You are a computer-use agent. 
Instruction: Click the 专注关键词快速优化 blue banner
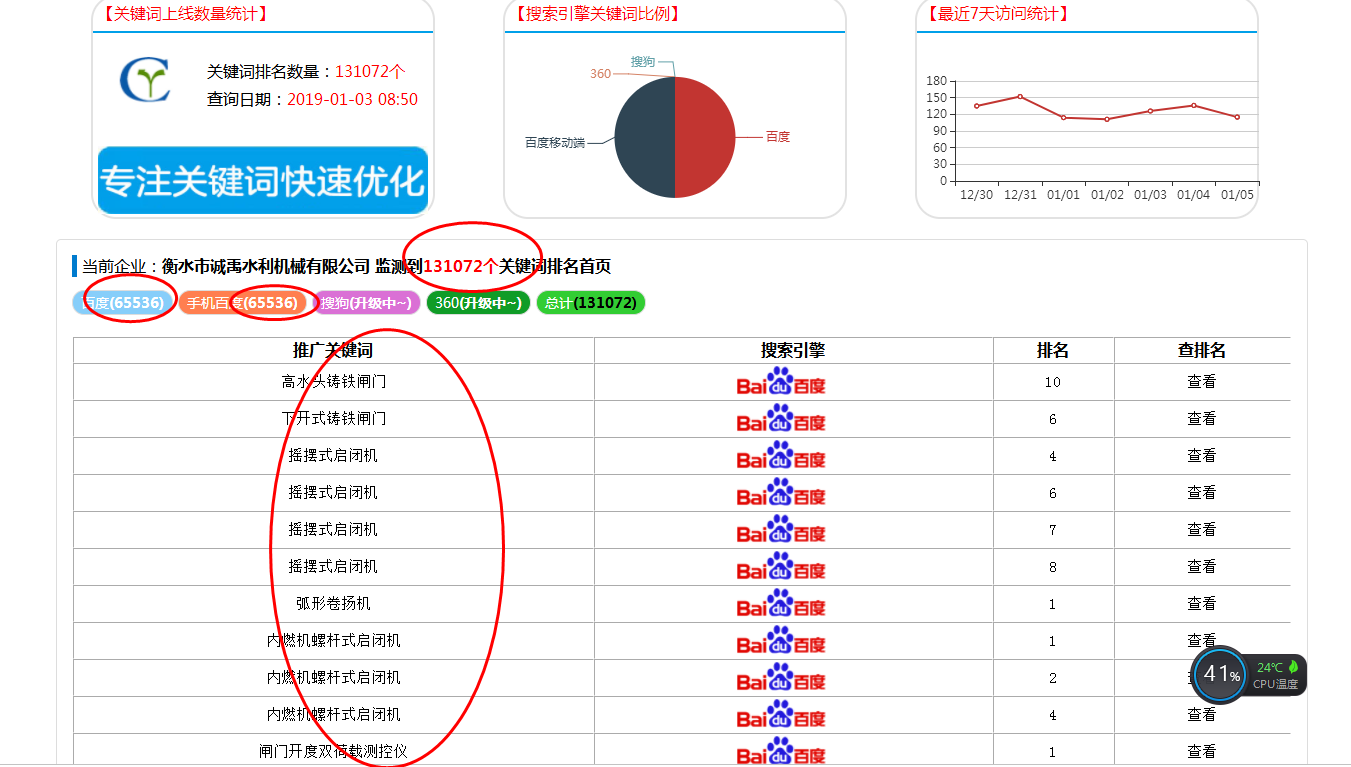point(263,181)
